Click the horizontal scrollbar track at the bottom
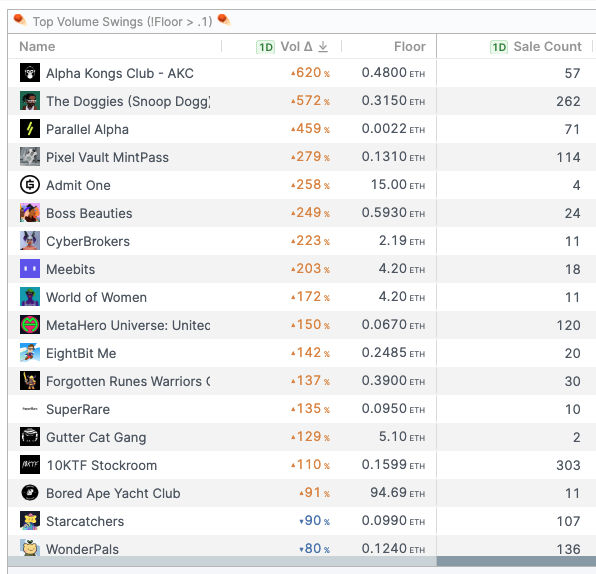This screenshot has height=574, width=596. point(222,561)
